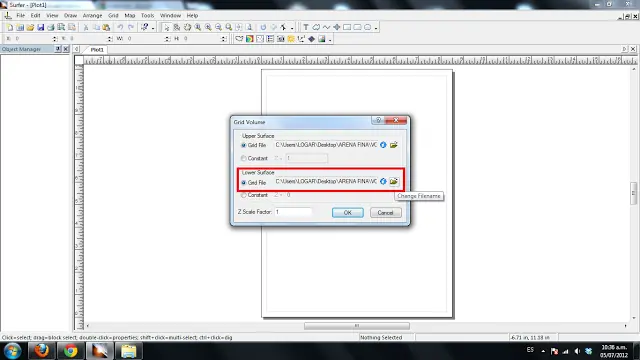Viewport: 640px width, 360px height.
Task: Click the horizontal scrollbar thumb
Action: 357,326
